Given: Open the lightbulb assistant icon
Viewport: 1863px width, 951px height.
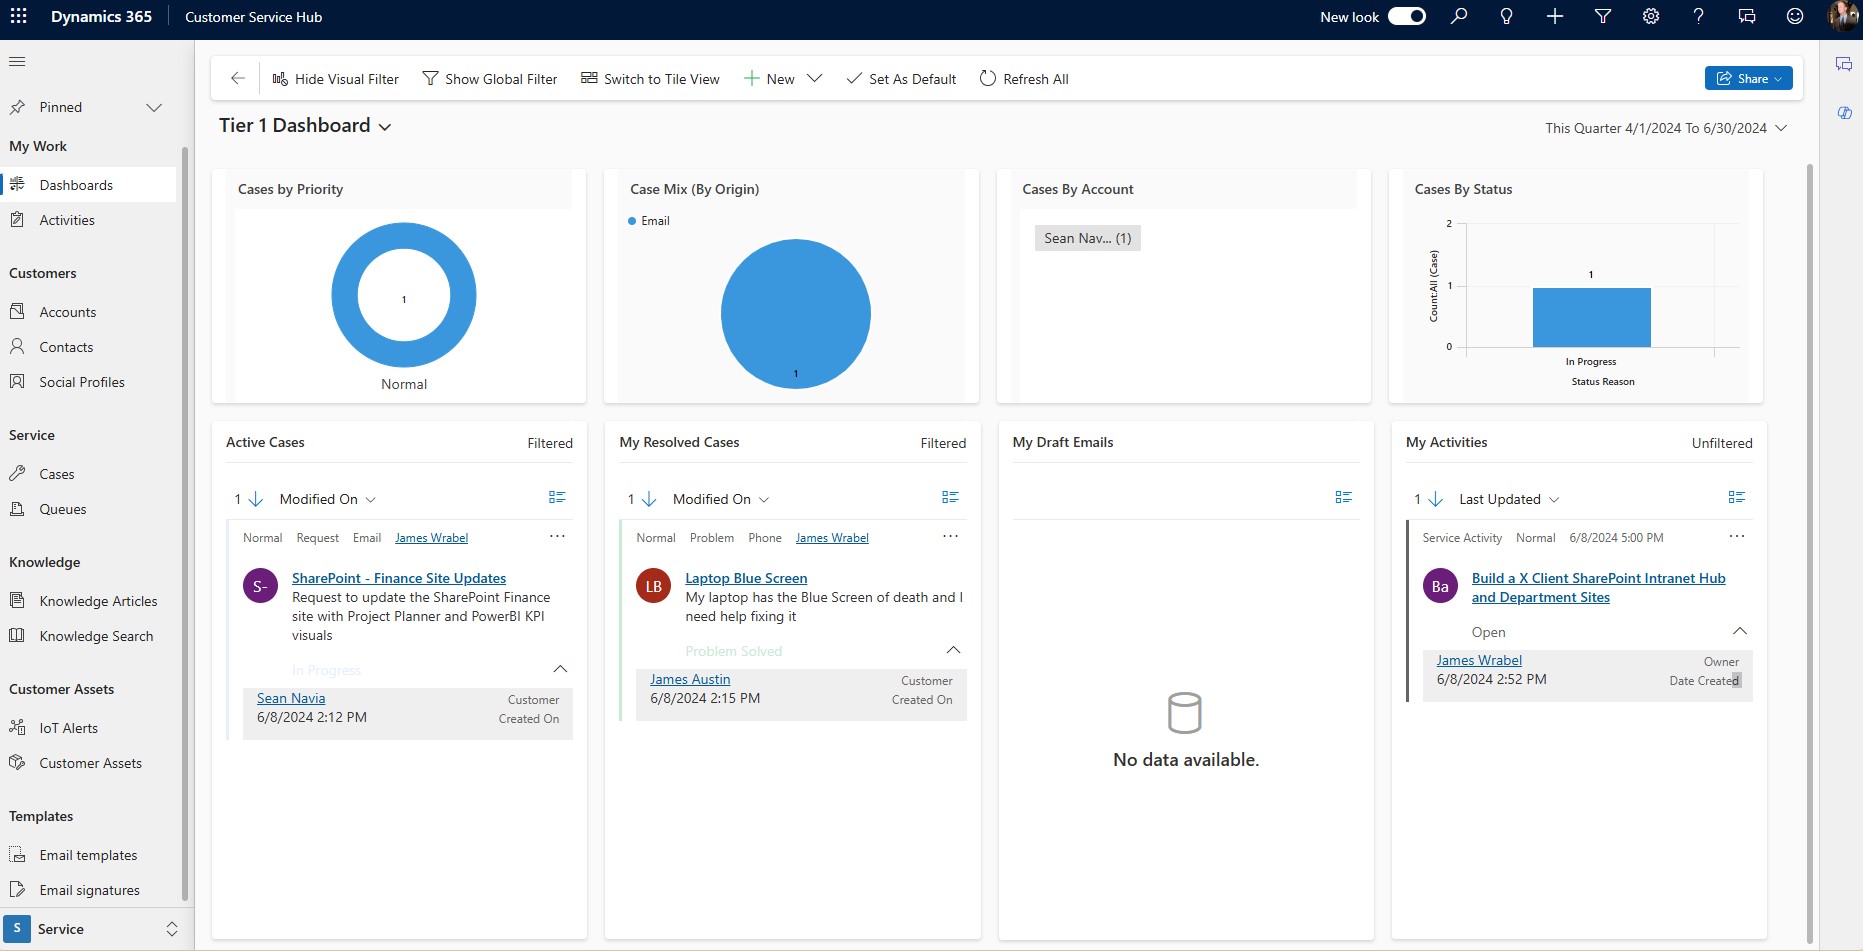Looking at the screenshot, I should point(1506,16).
